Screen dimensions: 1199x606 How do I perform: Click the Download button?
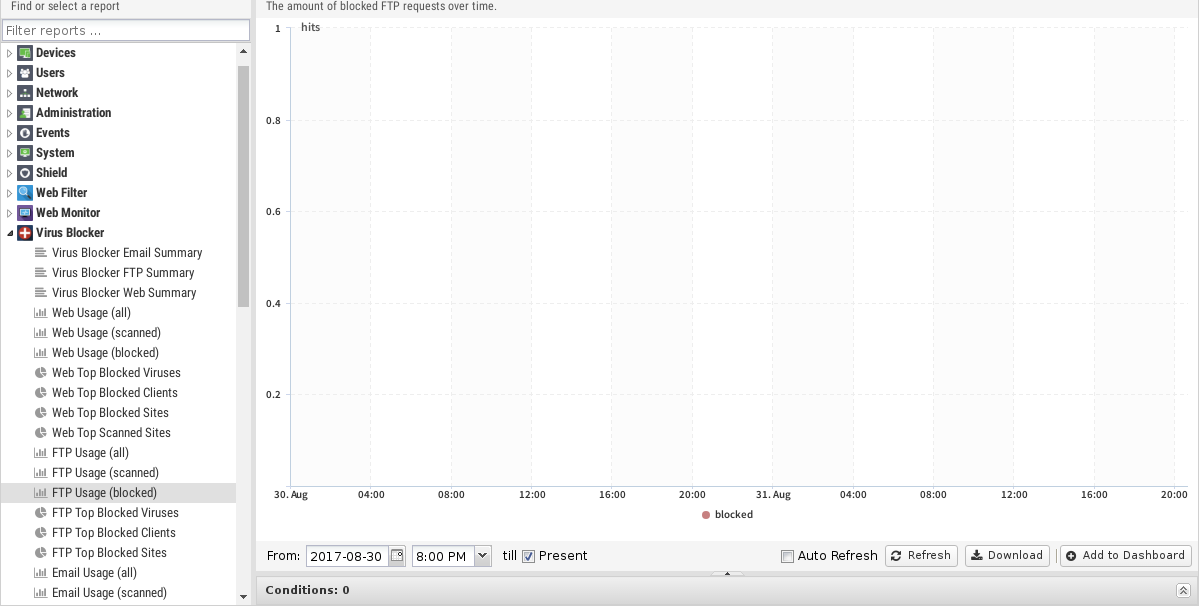tap(1007, 556)
